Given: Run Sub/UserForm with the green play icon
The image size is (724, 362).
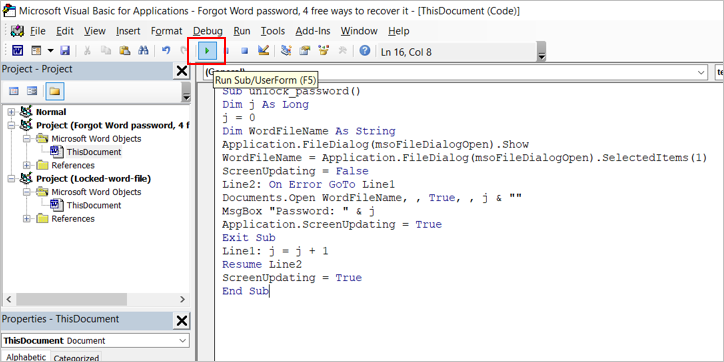Looking at the screenshot, I should coord(207,51).
